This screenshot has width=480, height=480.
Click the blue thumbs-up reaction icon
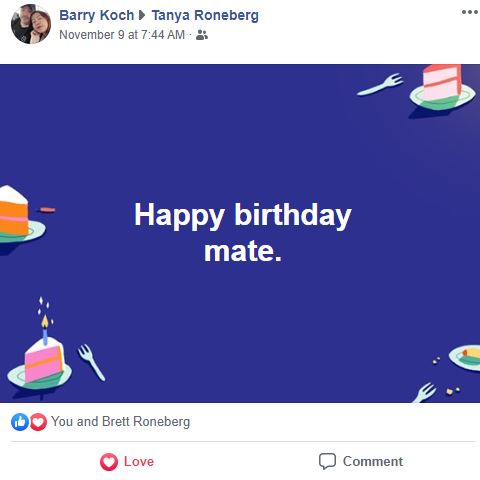(x=20, y=422)
